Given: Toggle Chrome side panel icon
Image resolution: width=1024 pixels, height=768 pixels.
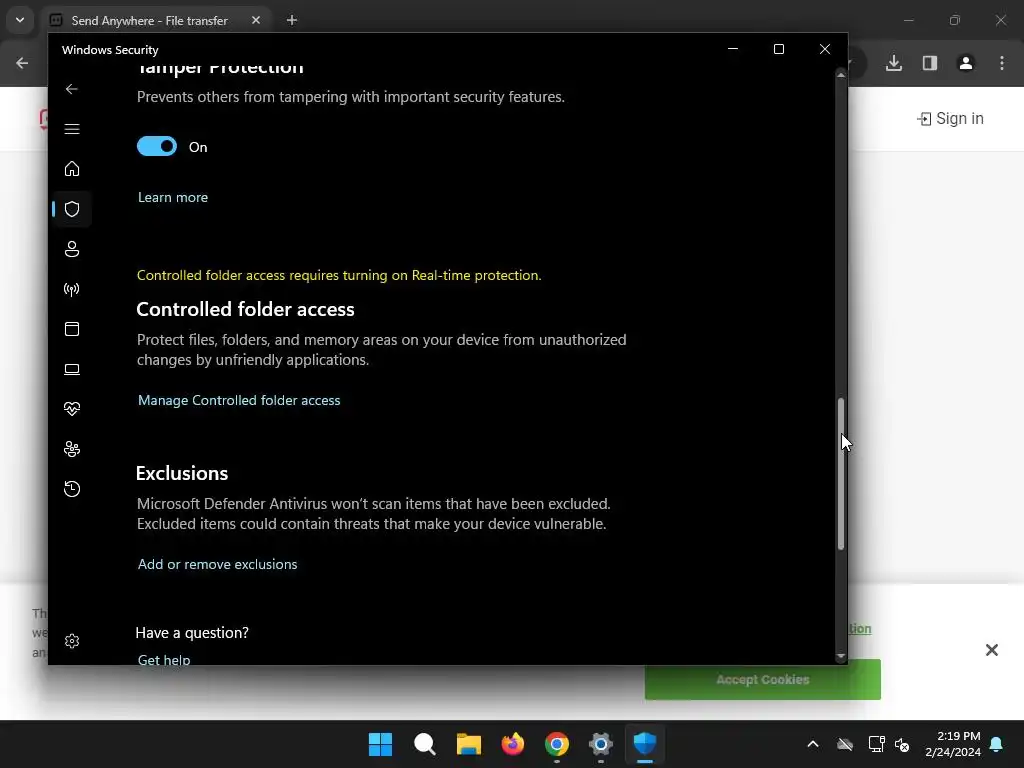Looking at the screenshot, I should [x=930, y=63].
